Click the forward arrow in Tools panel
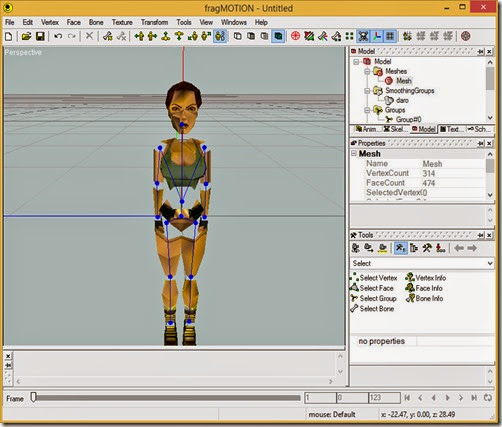Viewport: 502px width, 427px height. [x=472, y=248]
